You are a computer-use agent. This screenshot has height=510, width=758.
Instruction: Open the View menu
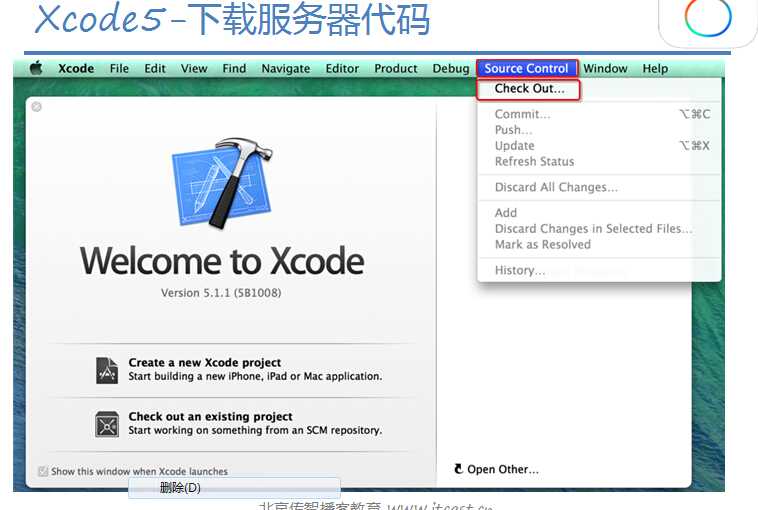coord(194,69)
